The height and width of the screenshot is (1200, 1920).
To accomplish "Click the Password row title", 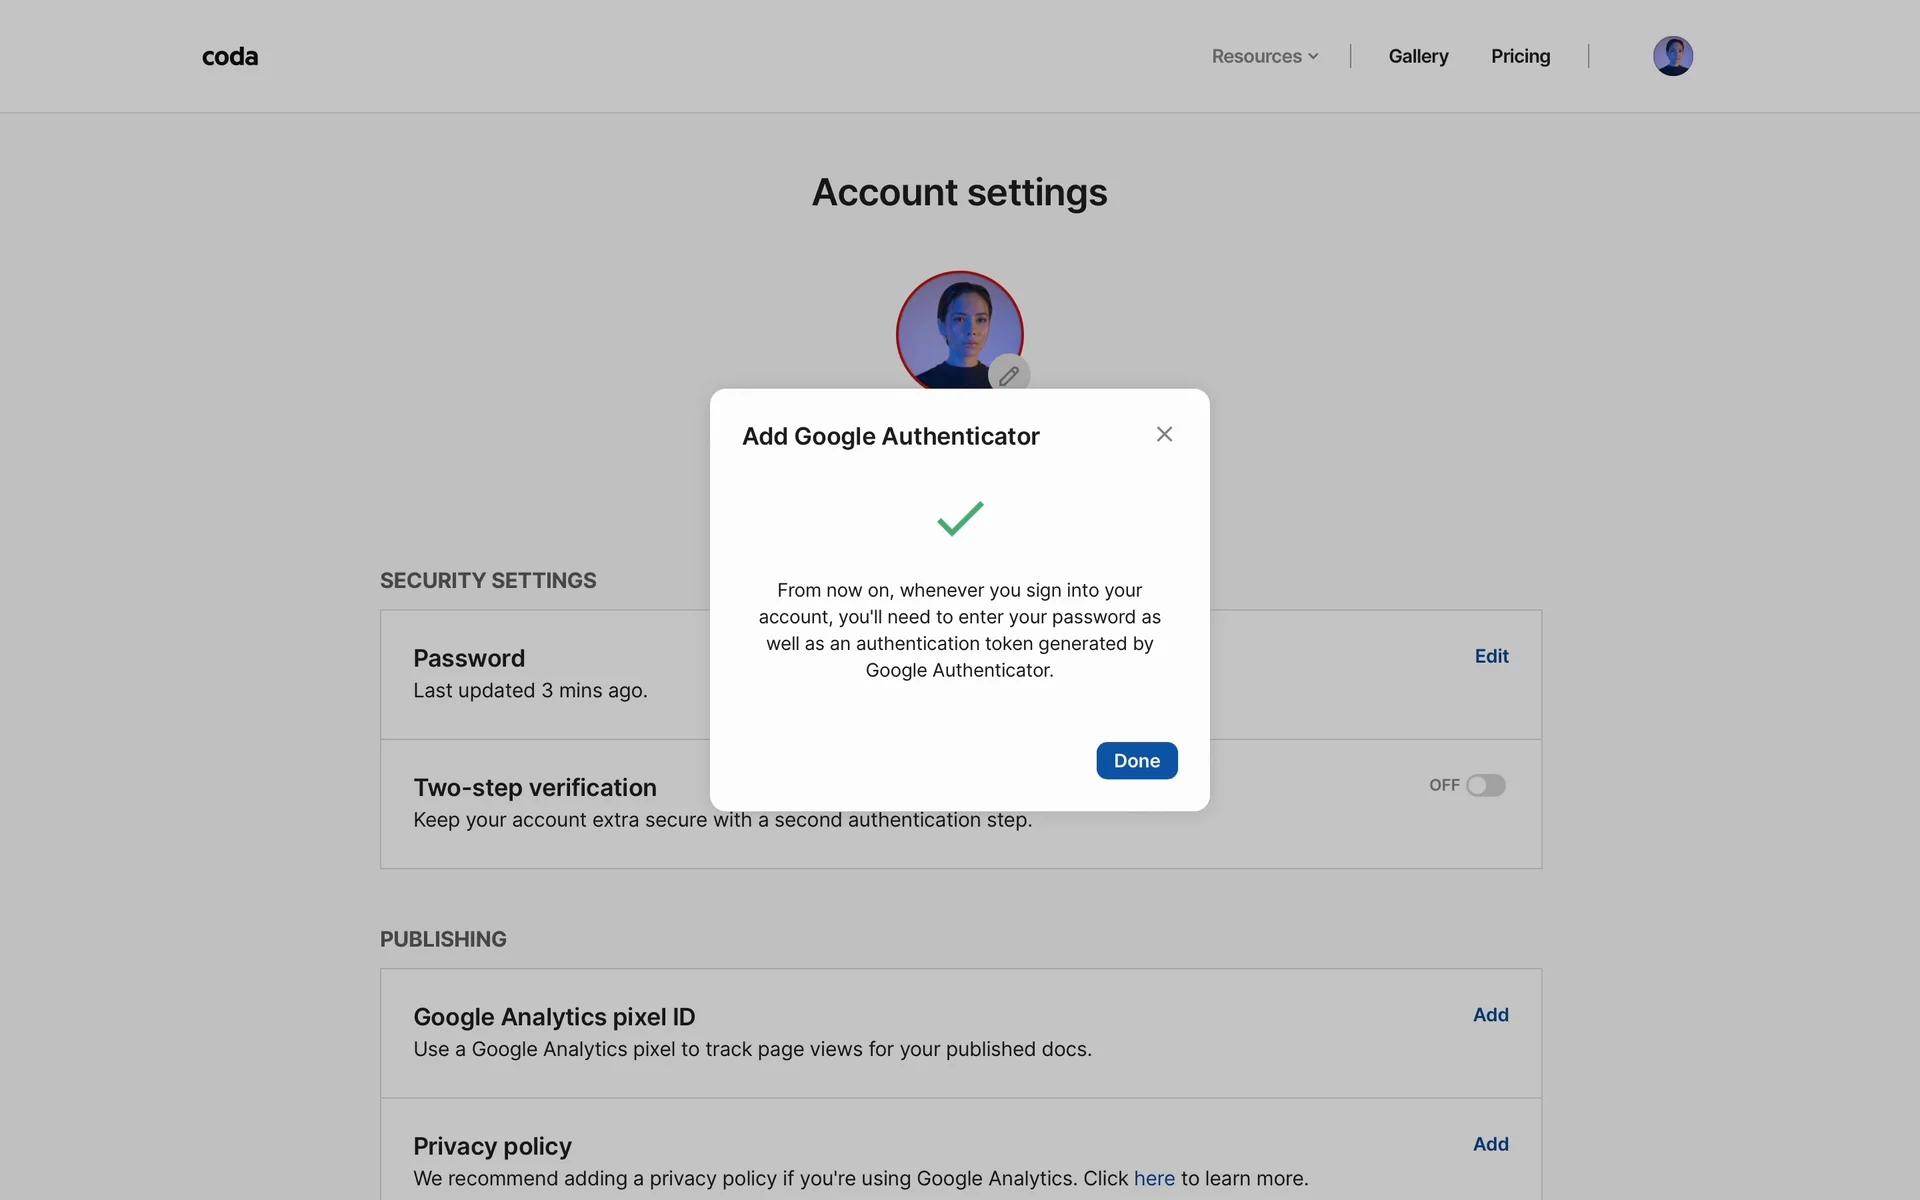I will (x=469, y=659).
